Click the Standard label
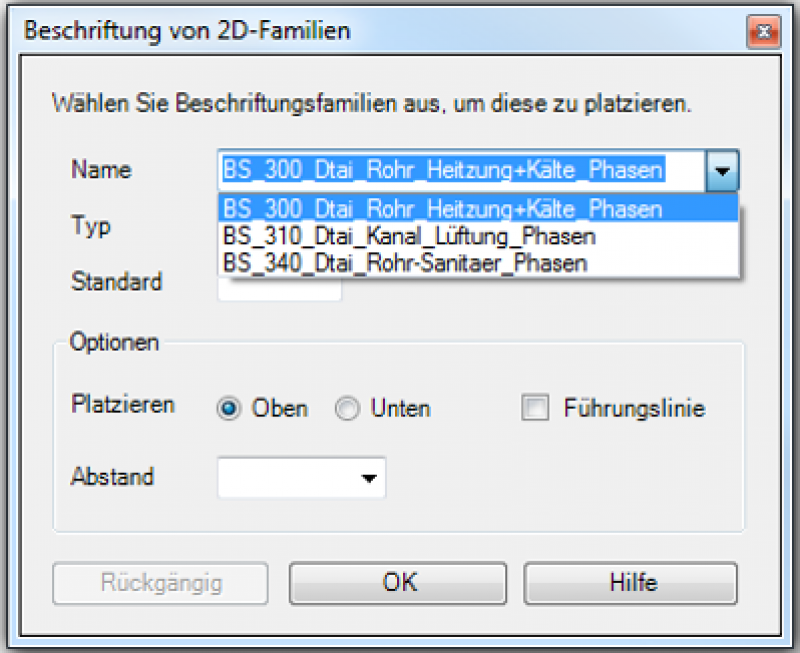 (x=116, y=282)
